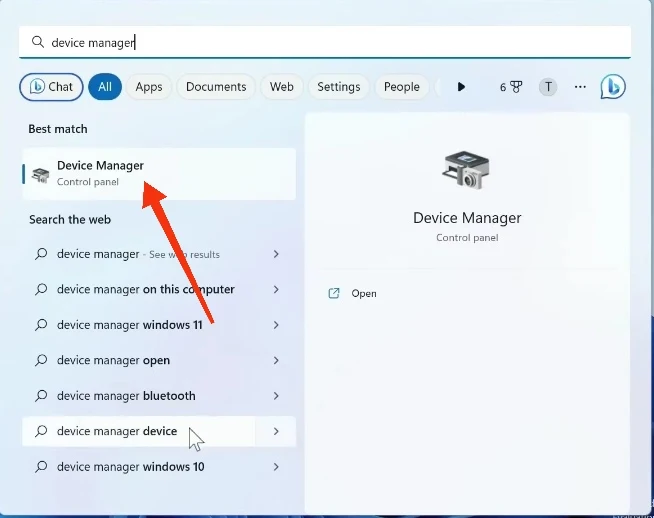Select the All filter tab

pos(105,87)
